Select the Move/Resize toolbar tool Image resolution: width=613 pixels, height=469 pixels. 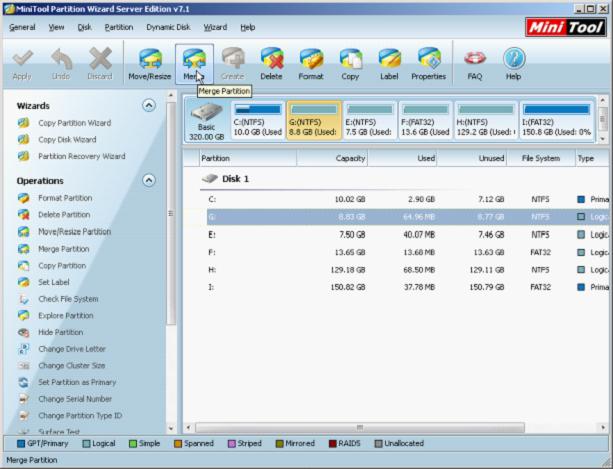click(150, 64)
